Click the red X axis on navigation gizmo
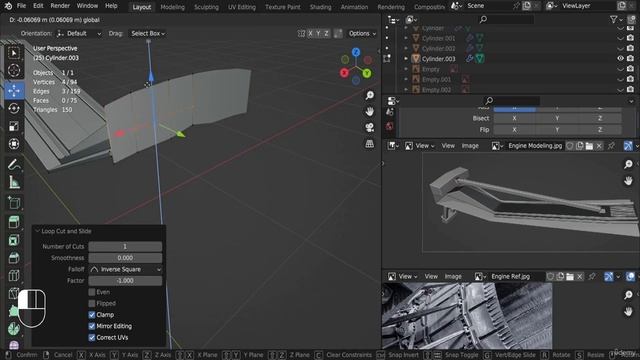The width and height of the screenshot is (640, 360). pyautogui.click(x=344, y=73)
